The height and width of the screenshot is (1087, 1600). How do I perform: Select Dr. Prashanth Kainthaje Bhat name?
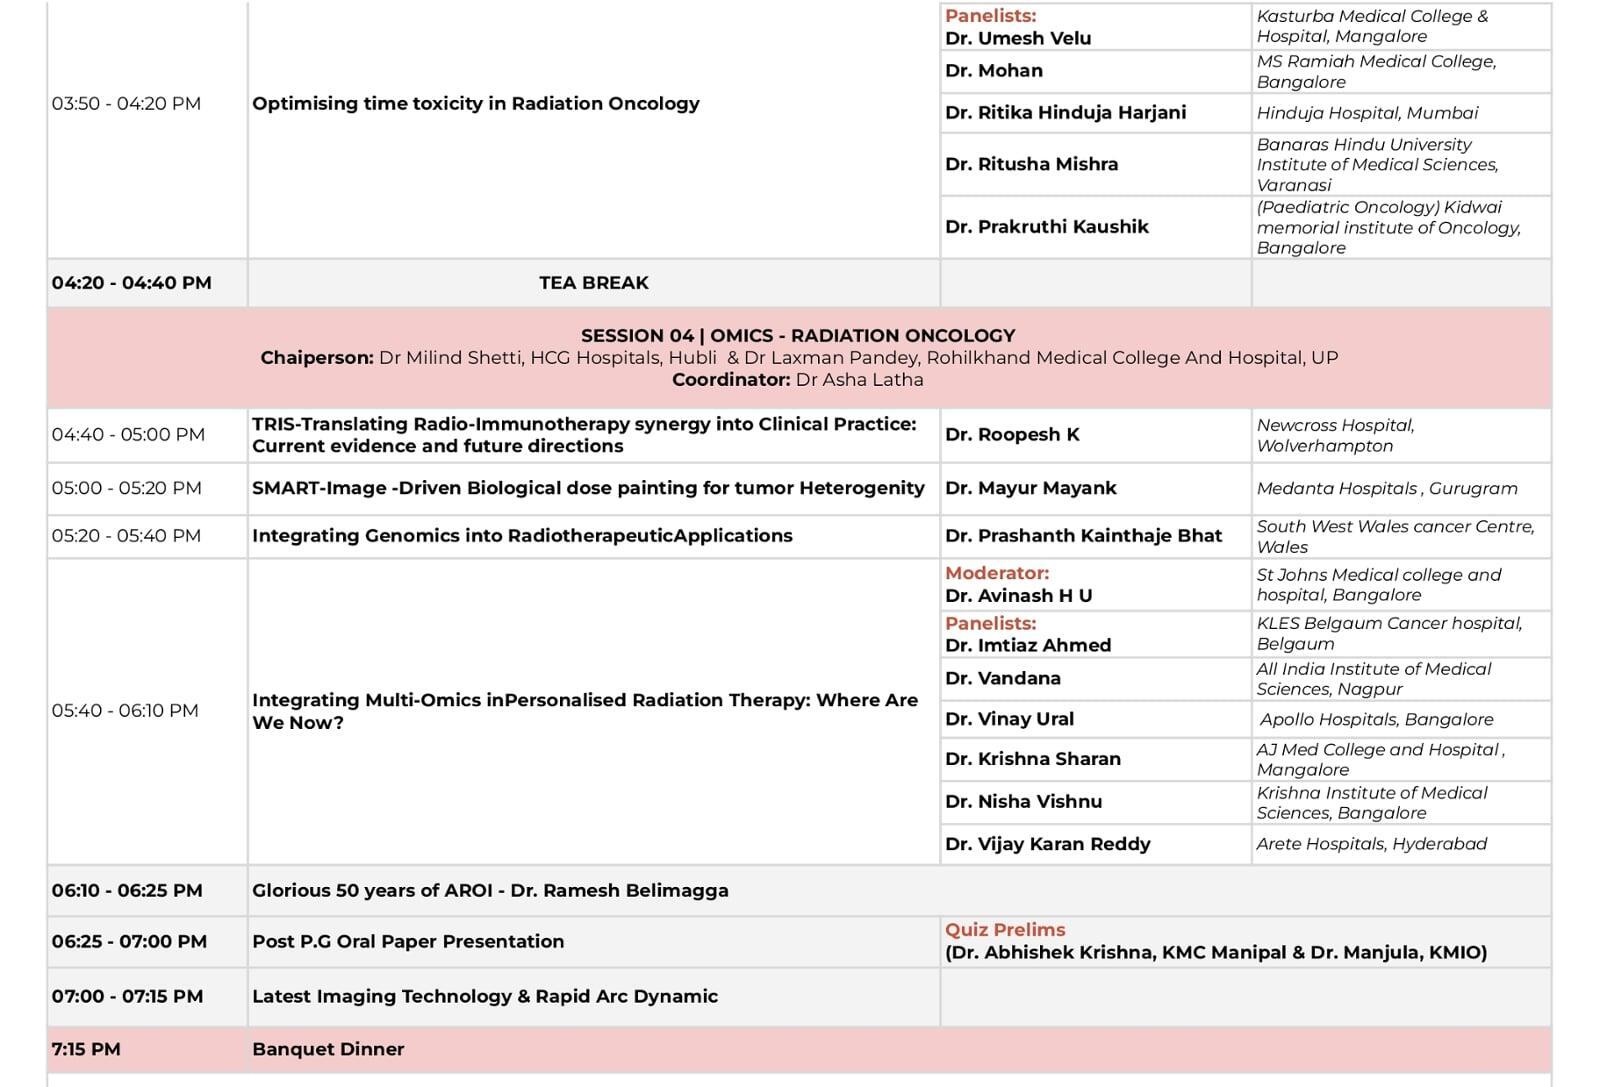[x=1083, y=536]
